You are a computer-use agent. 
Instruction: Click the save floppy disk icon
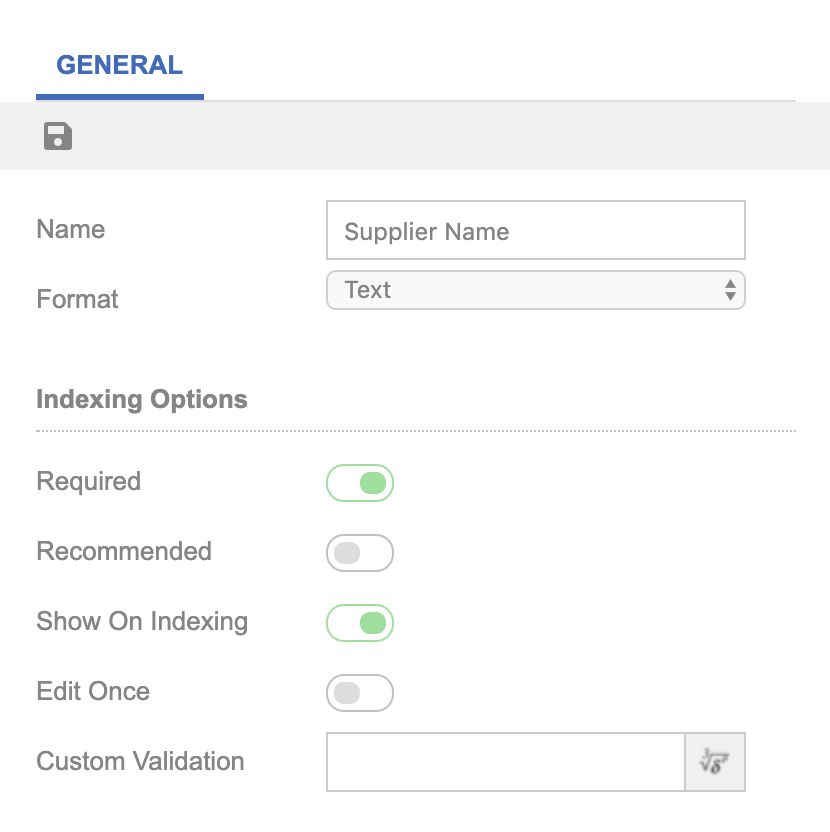point(58,136)
